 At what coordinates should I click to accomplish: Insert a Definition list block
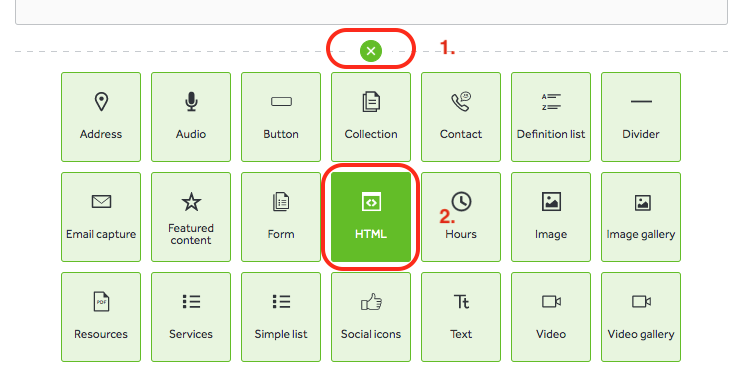(x=551, y=117)
